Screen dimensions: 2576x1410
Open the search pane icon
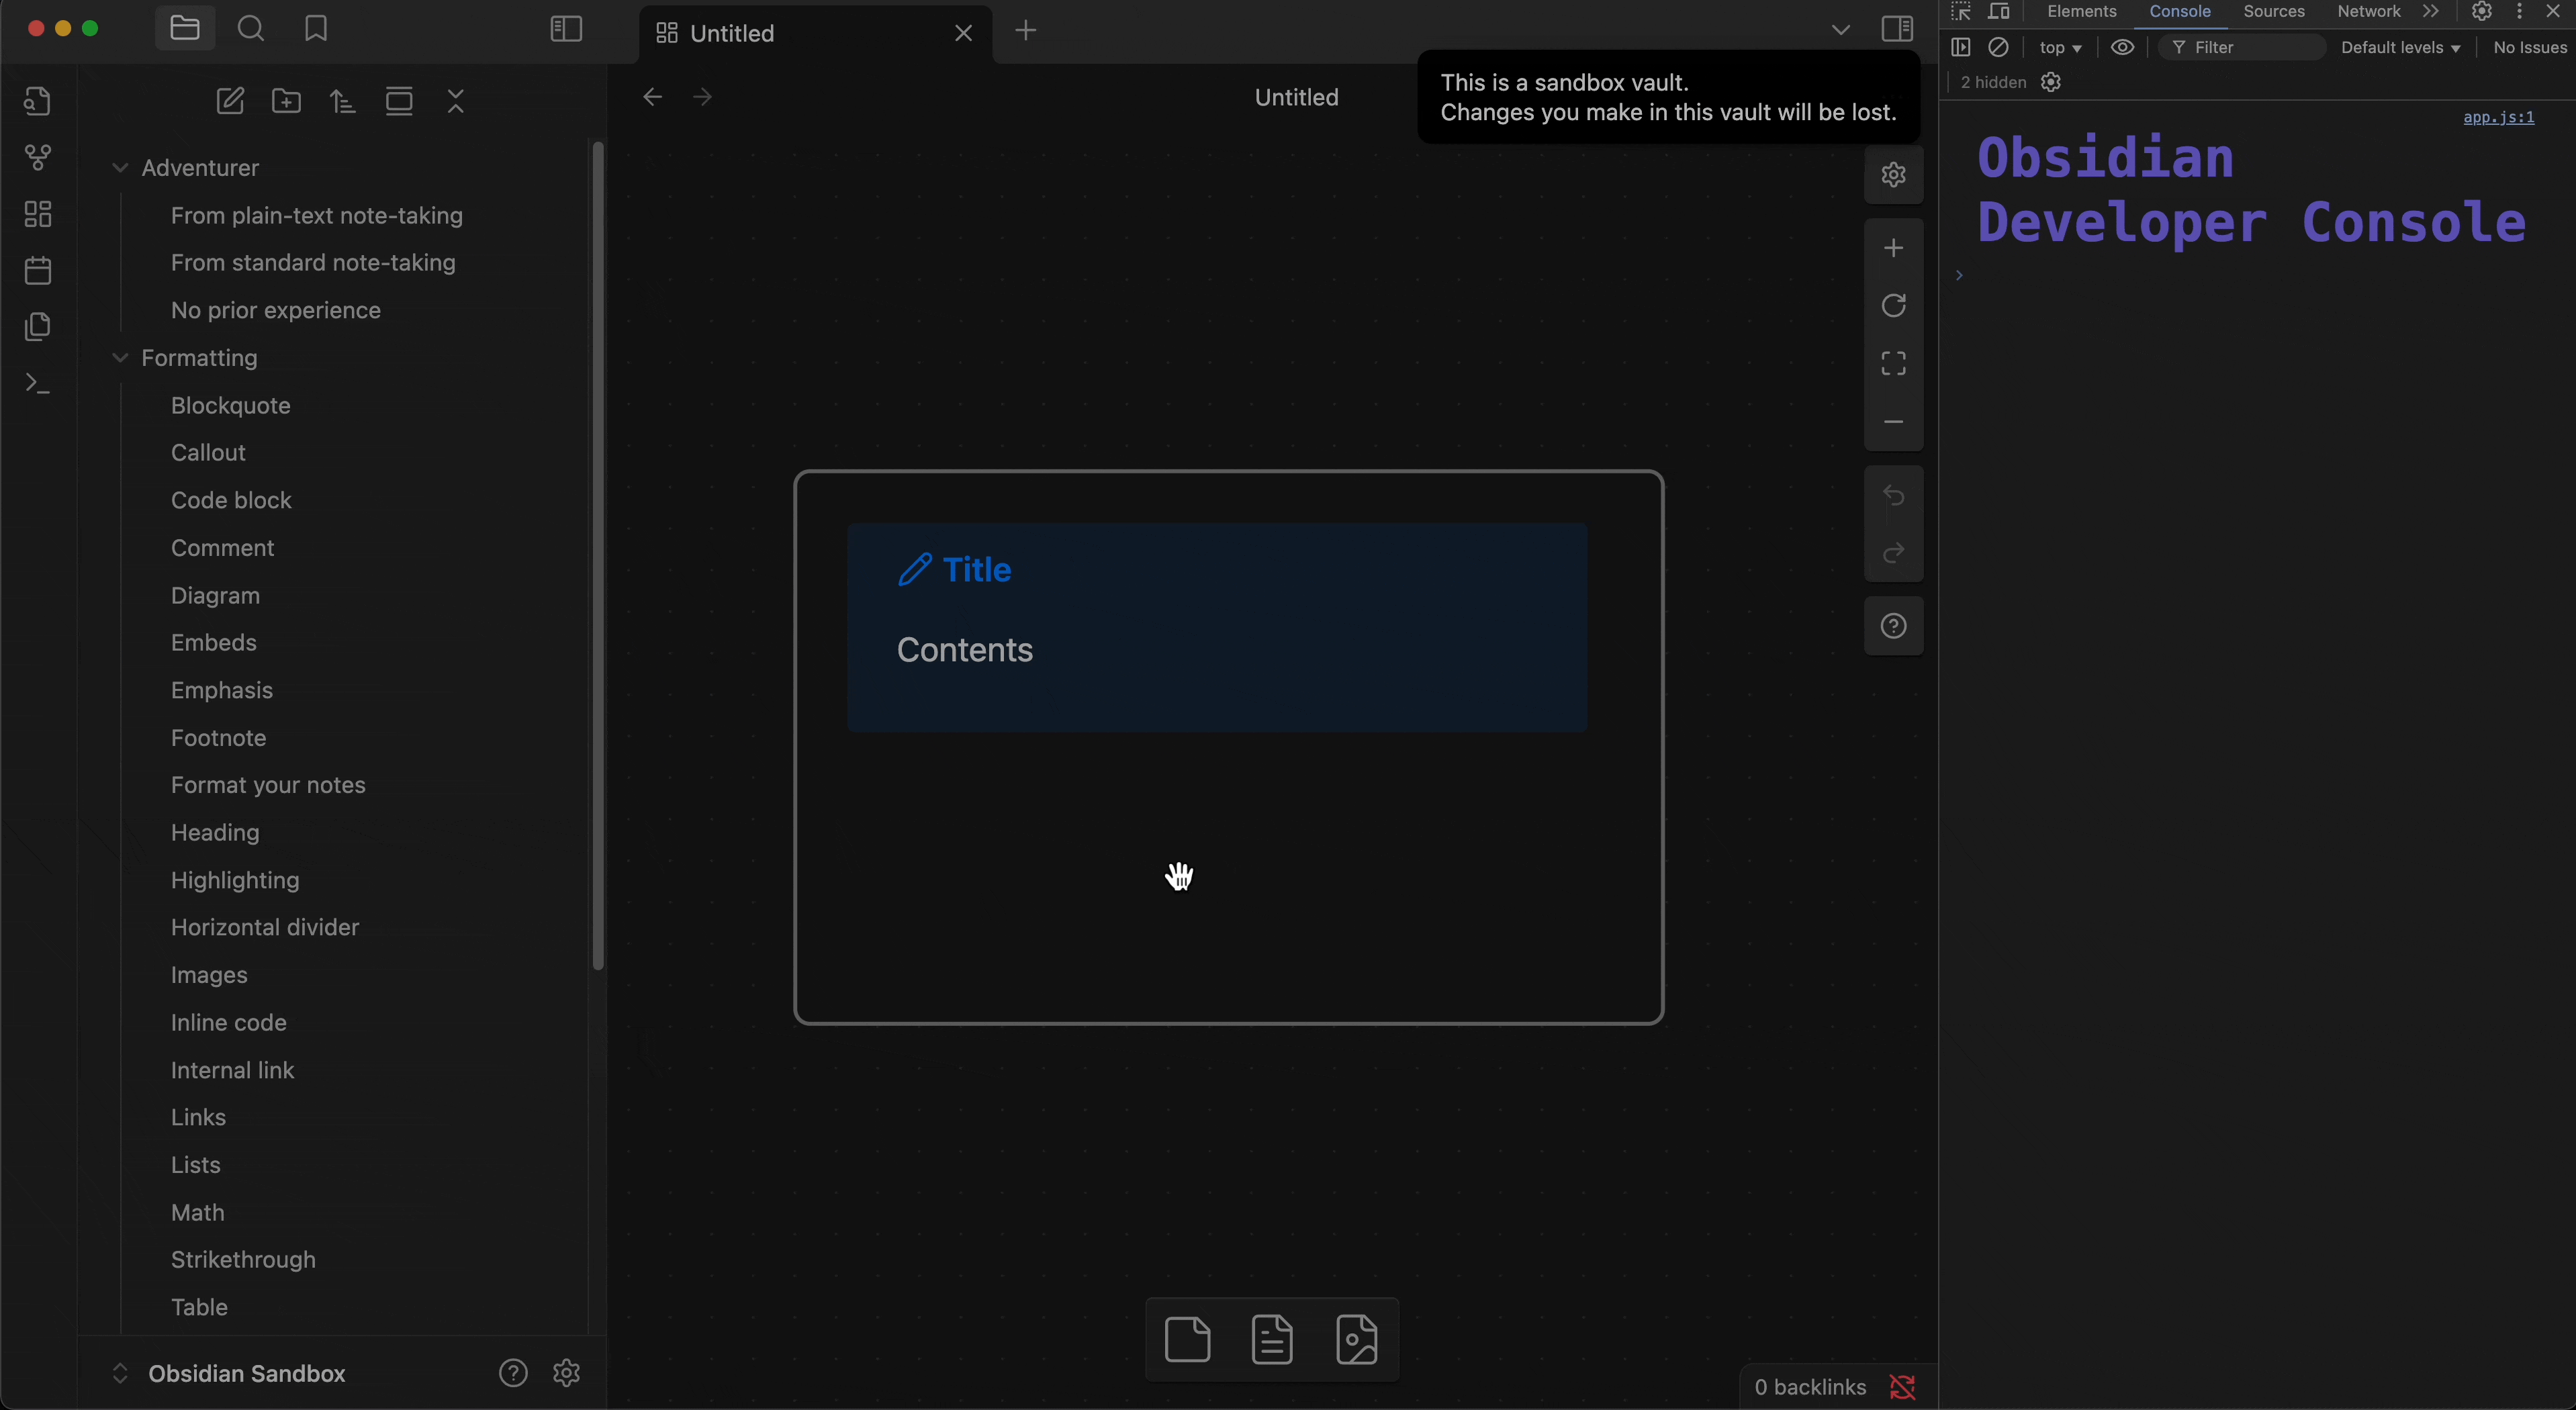[x=251, y=29]
